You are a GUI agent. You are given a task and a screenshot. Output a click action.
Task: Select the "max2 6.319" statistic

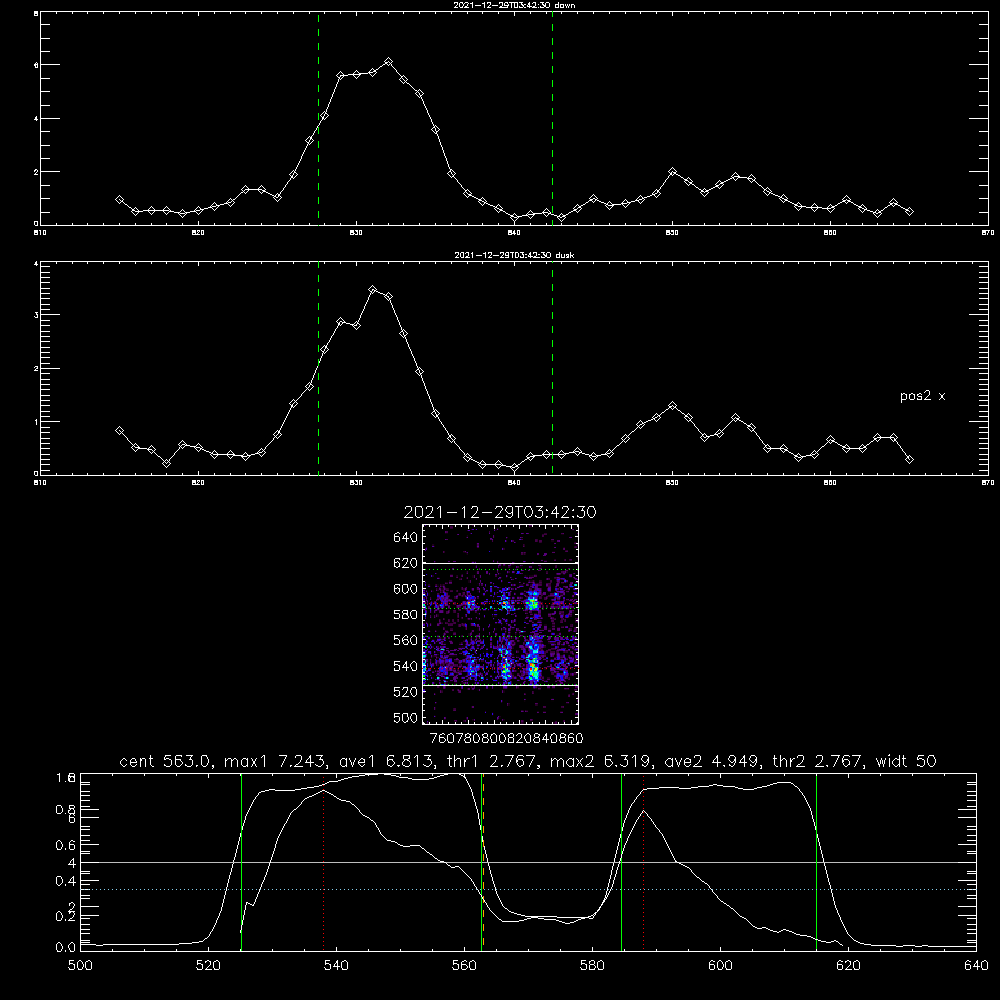[601, 761]
